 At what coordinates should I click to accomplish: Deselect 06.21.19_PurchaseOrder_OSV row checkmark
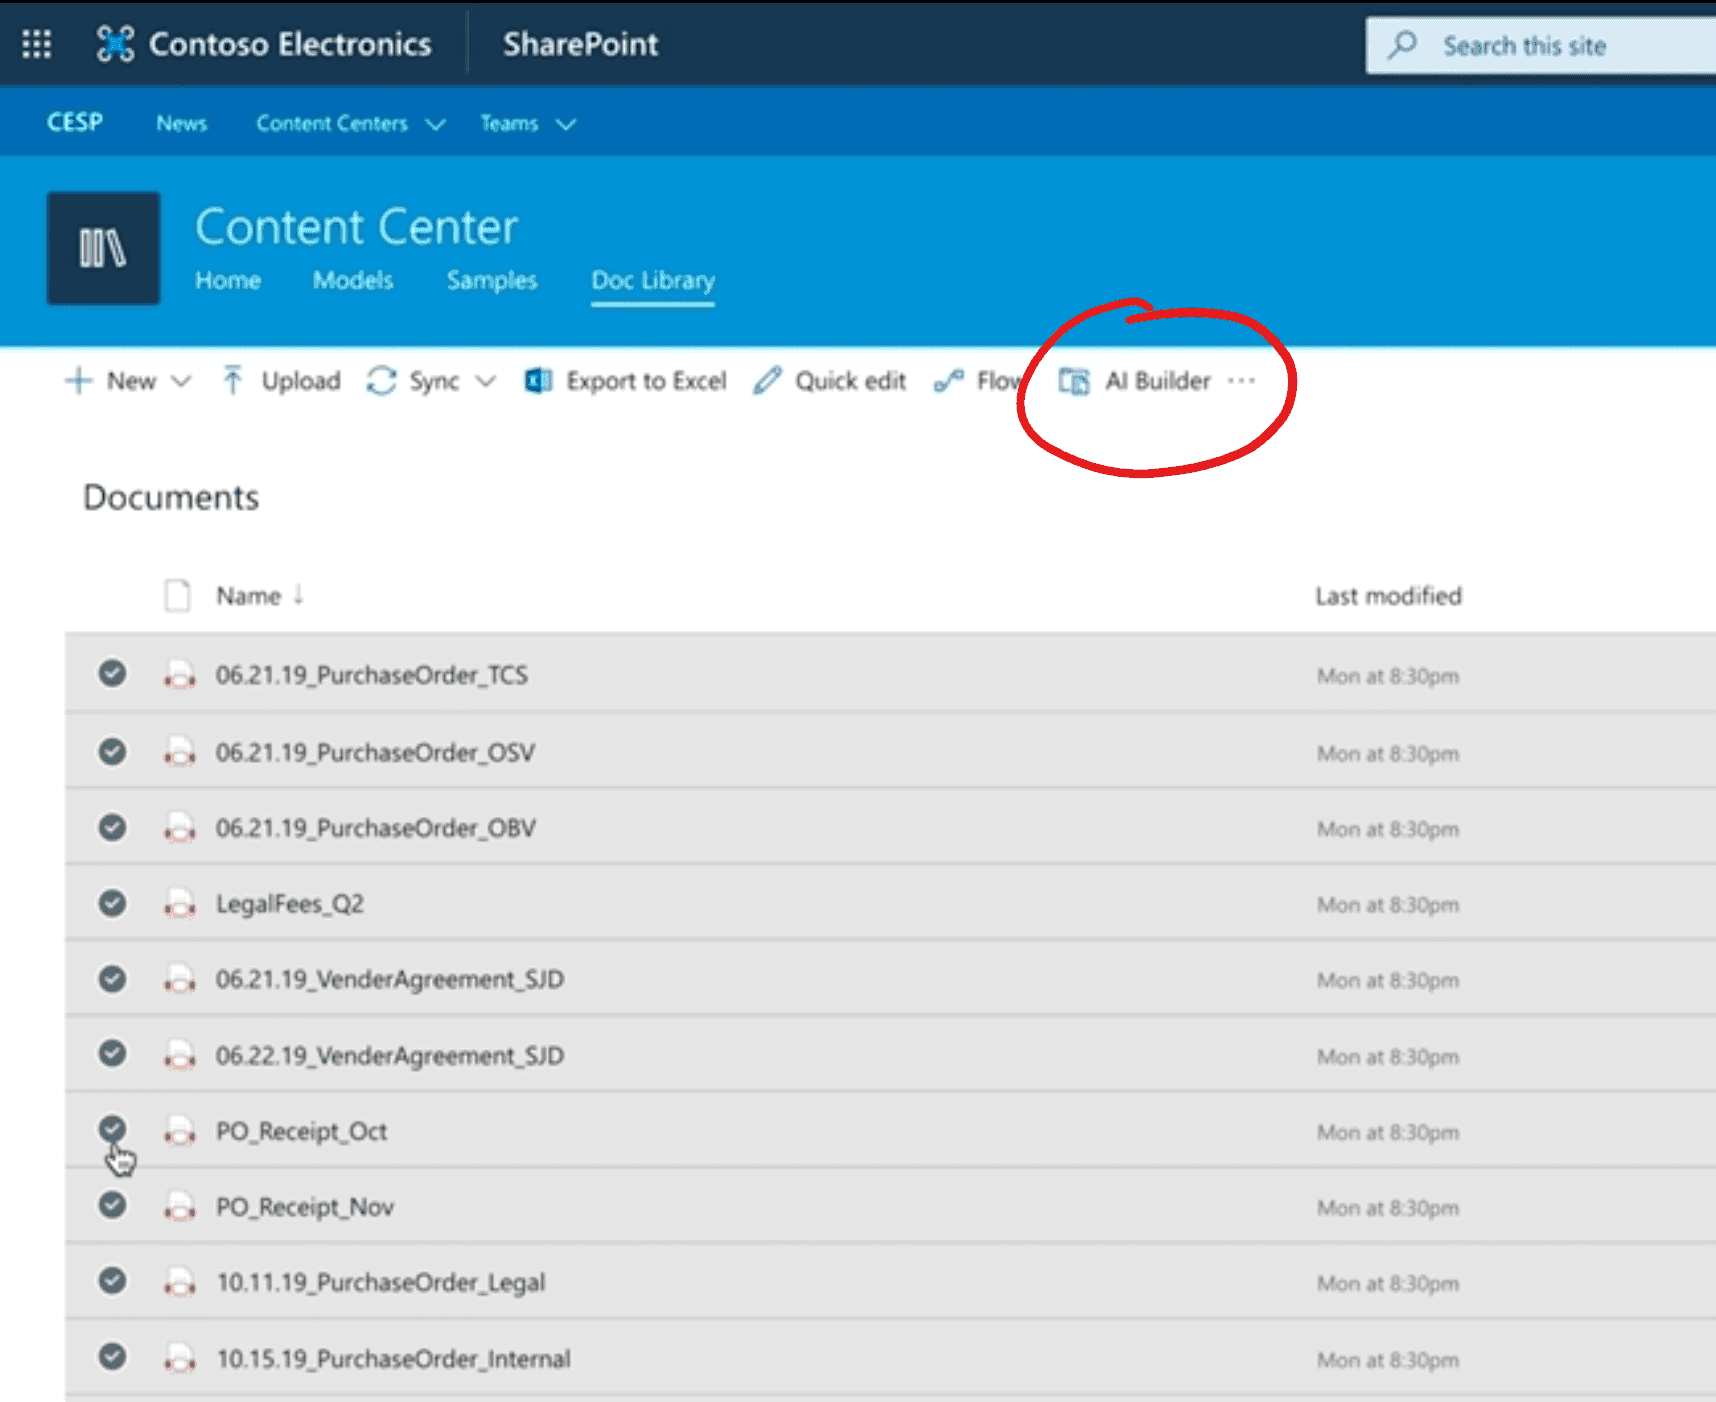(113, 751)
